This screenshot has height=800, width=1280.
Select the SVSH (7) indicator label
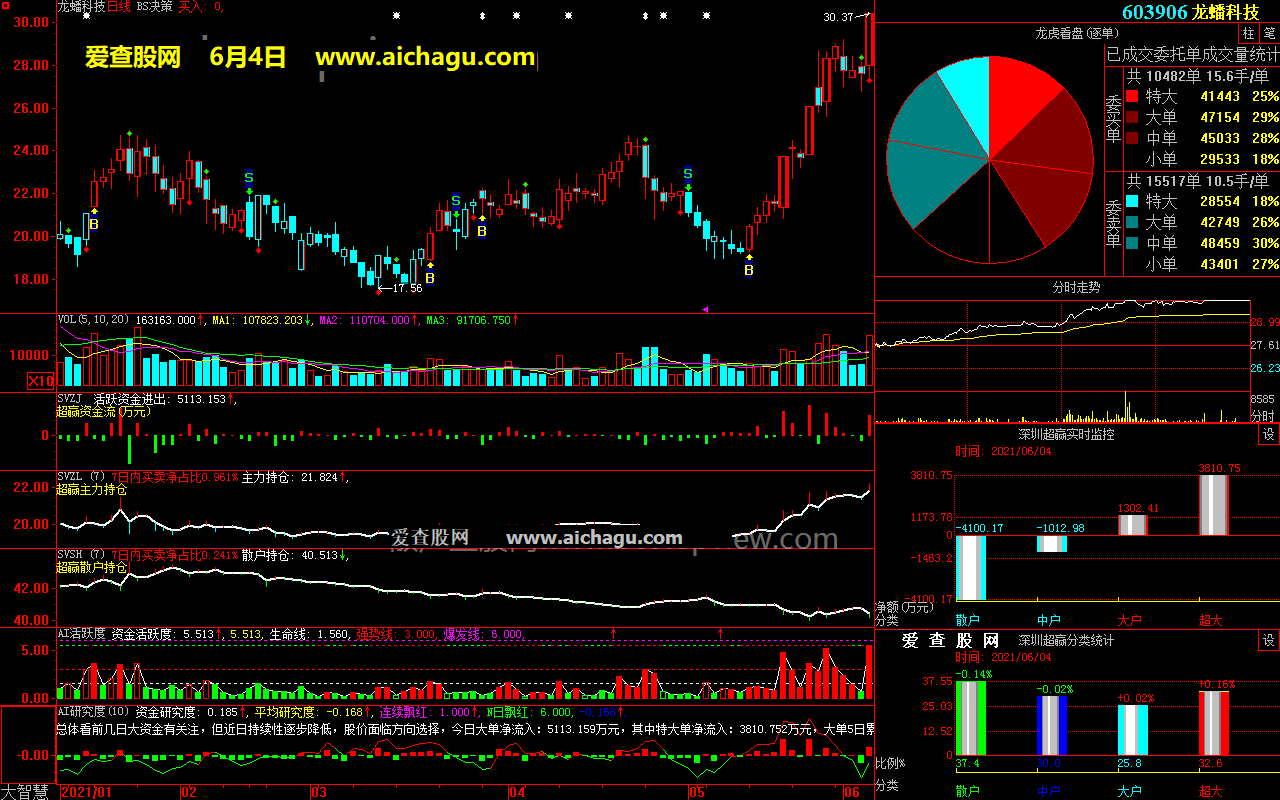pyautogui.click(x=81, y=555)
